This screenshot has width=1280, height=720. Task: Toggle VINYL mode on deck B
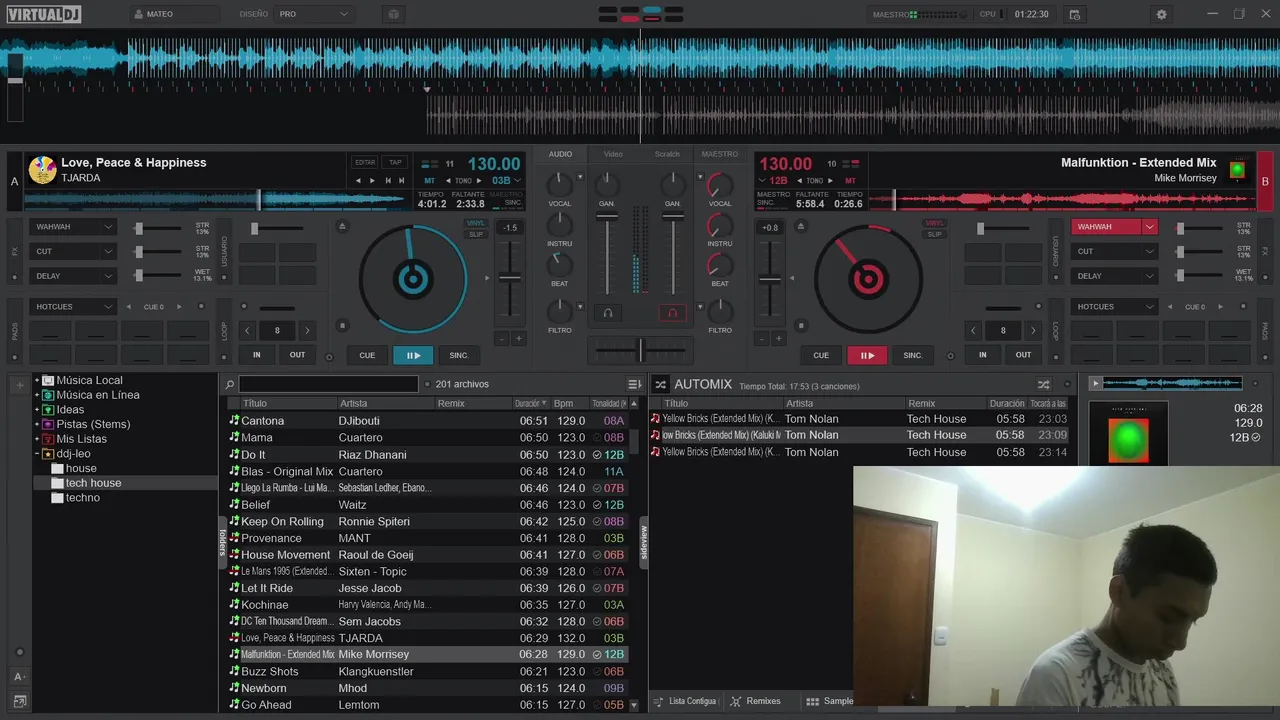(x=934, y=224)
